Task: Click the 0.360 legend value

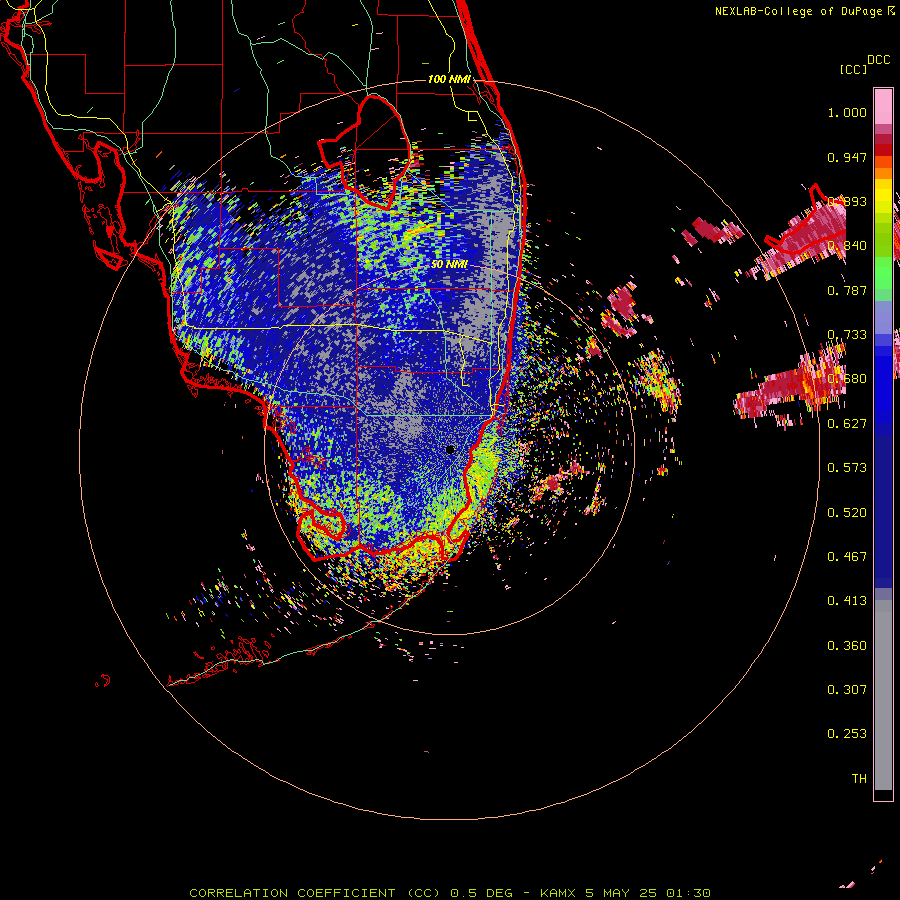Action: (x=847, y=646)
